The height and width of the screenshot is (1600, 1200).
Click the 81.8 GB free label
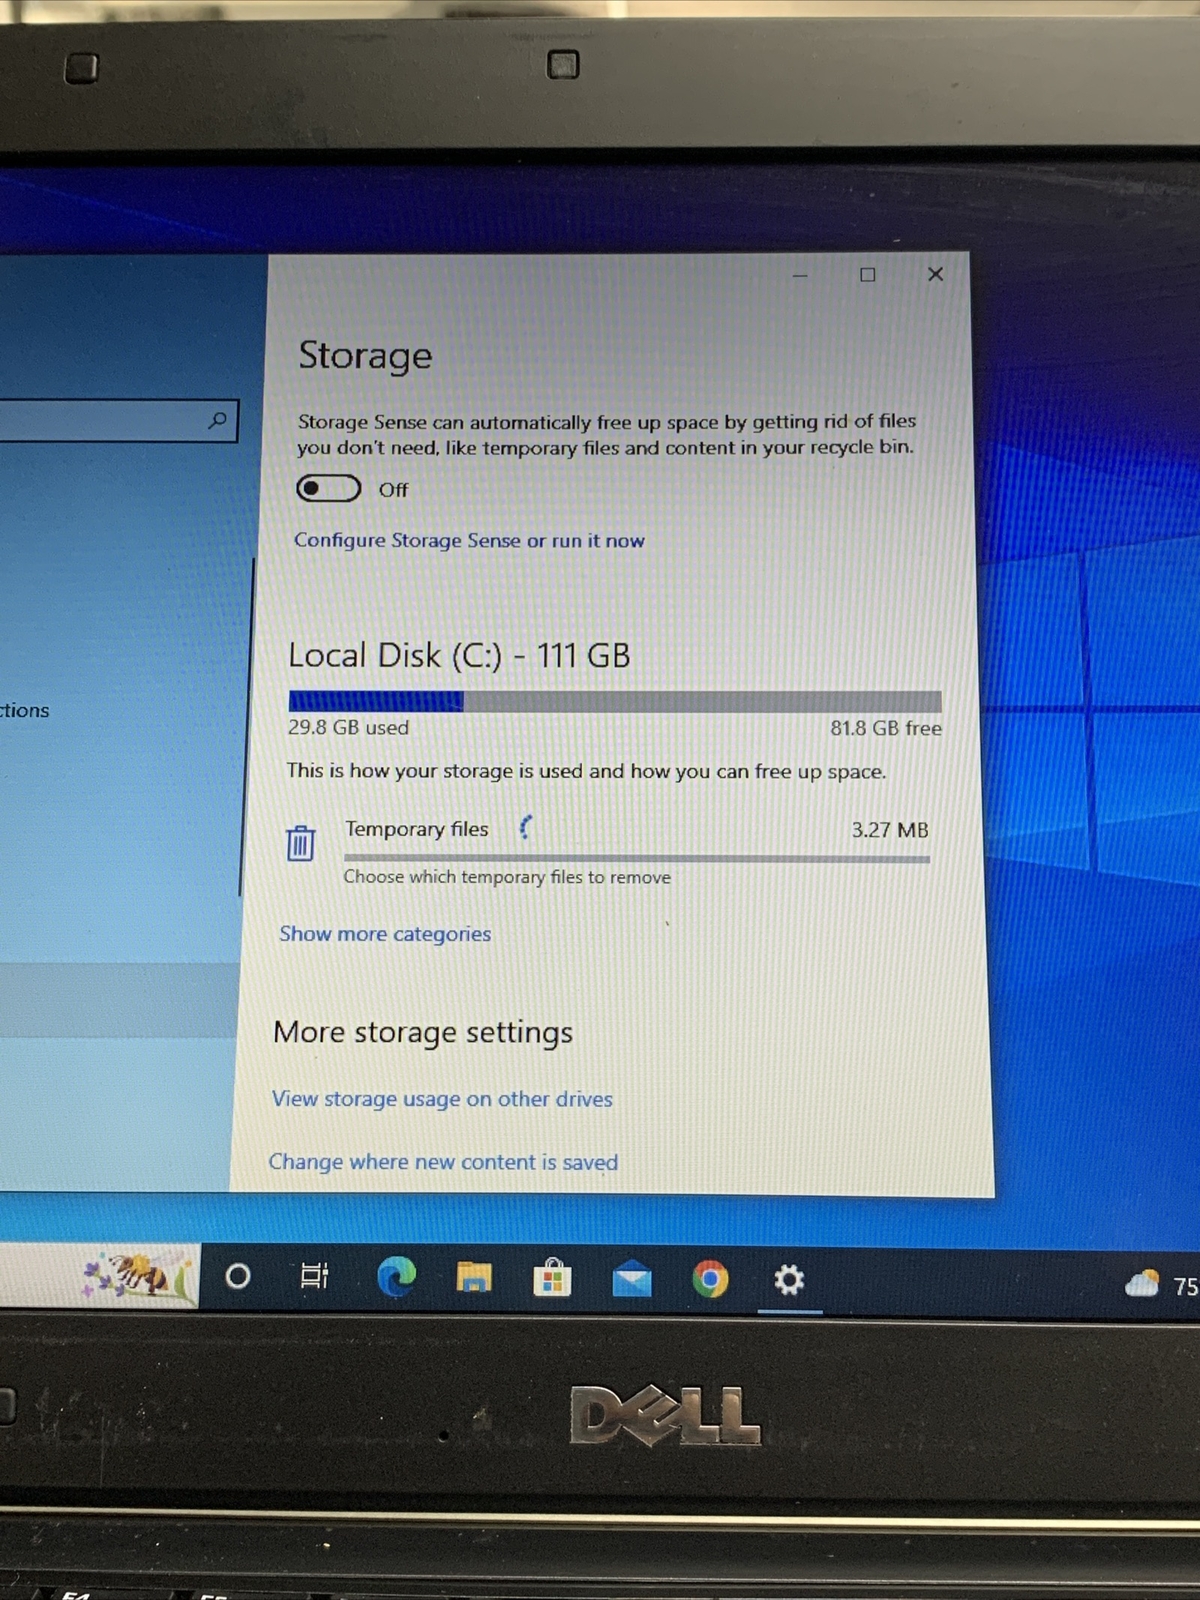tap(886, 728)
